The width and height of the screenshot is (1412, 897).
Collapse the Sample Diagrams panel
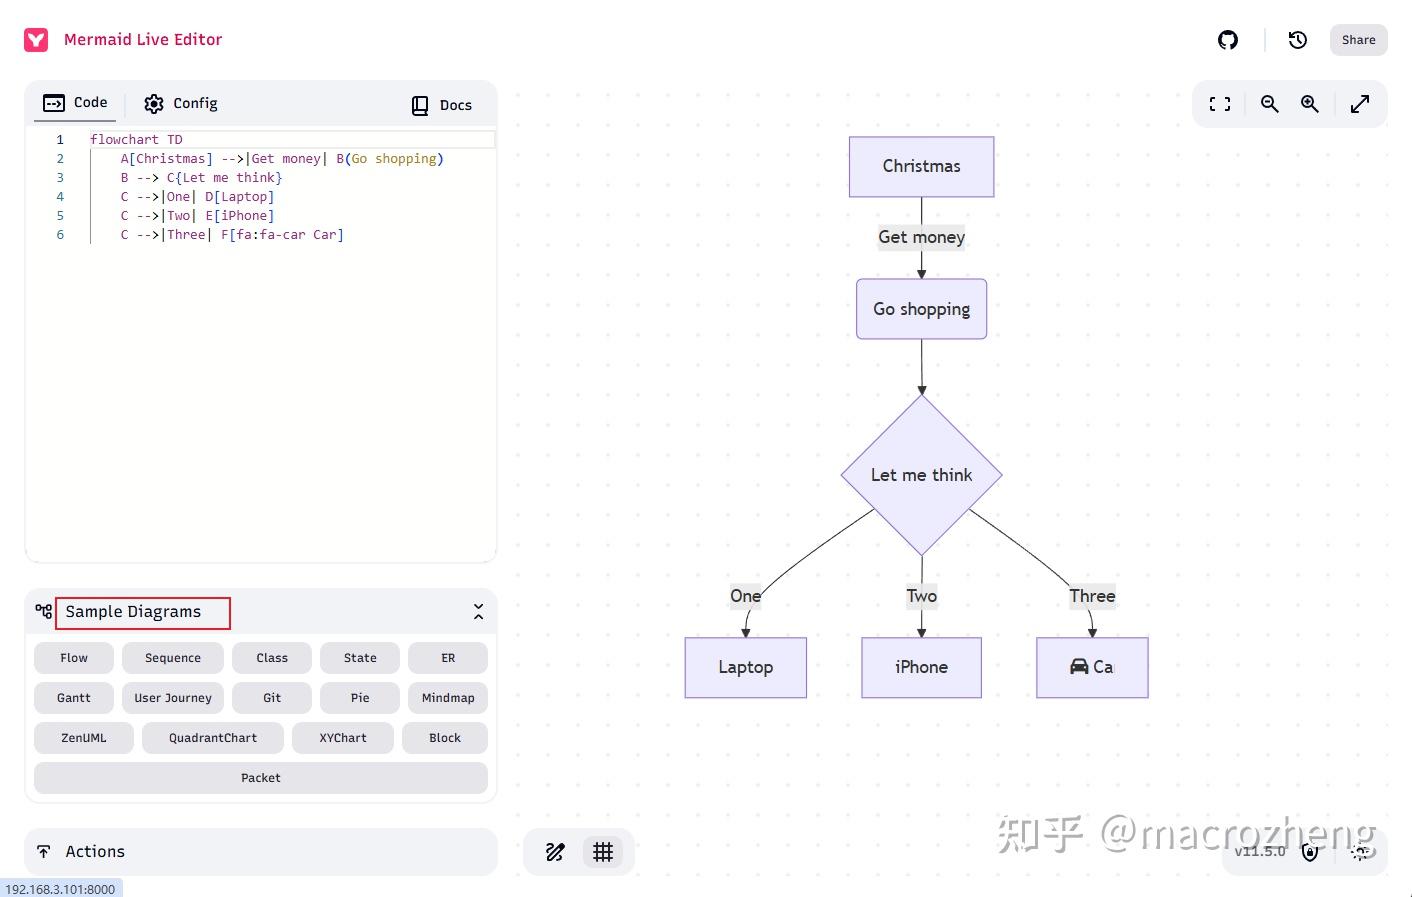[x=478, y=610]
